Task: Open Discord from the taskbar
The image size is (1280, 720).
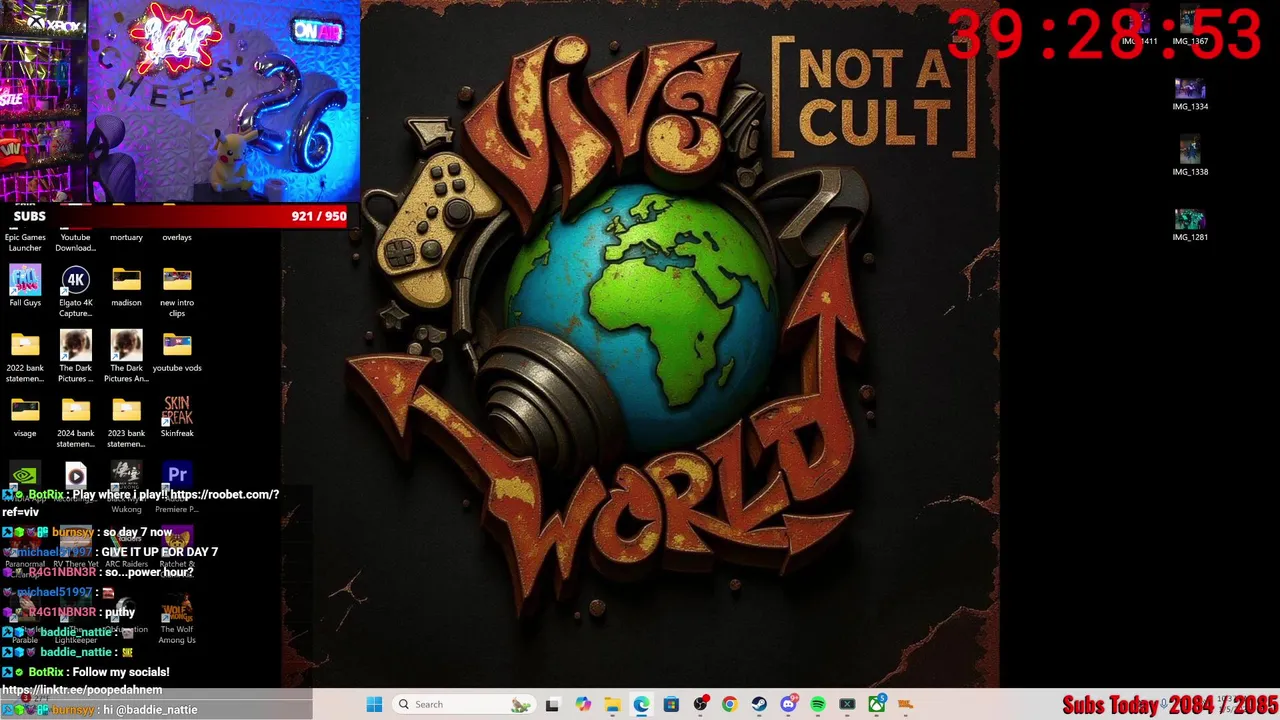Action: pyautogui.click(x=788, y=704)
